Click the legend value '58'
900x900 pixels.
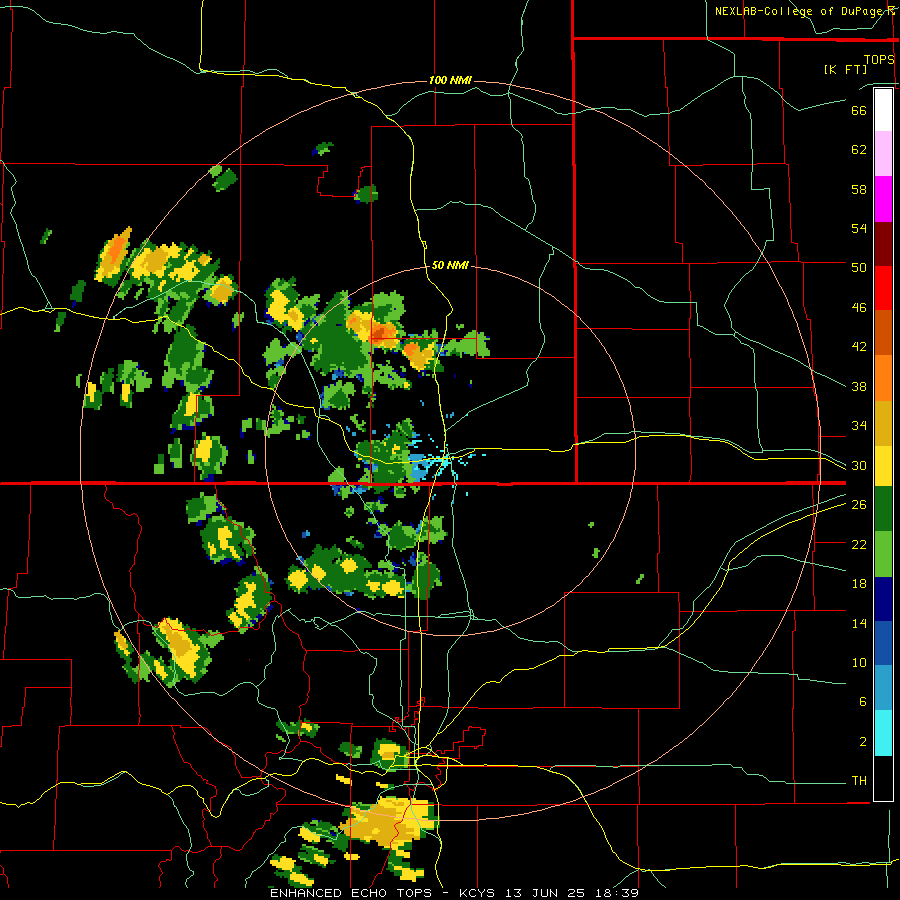[x=859, y=189]
